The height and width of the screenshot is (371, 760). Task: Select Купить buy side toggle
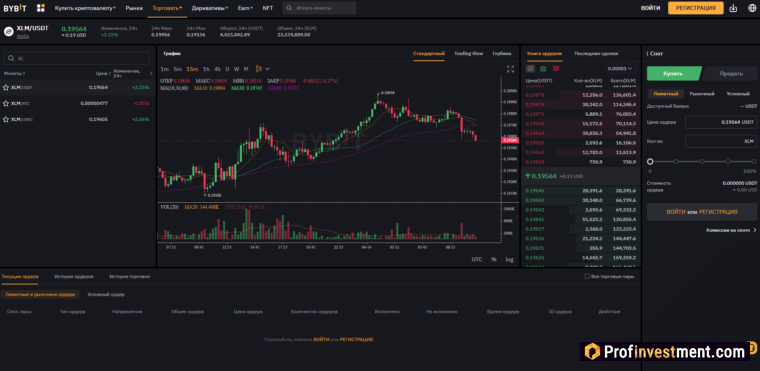[674, 74]
